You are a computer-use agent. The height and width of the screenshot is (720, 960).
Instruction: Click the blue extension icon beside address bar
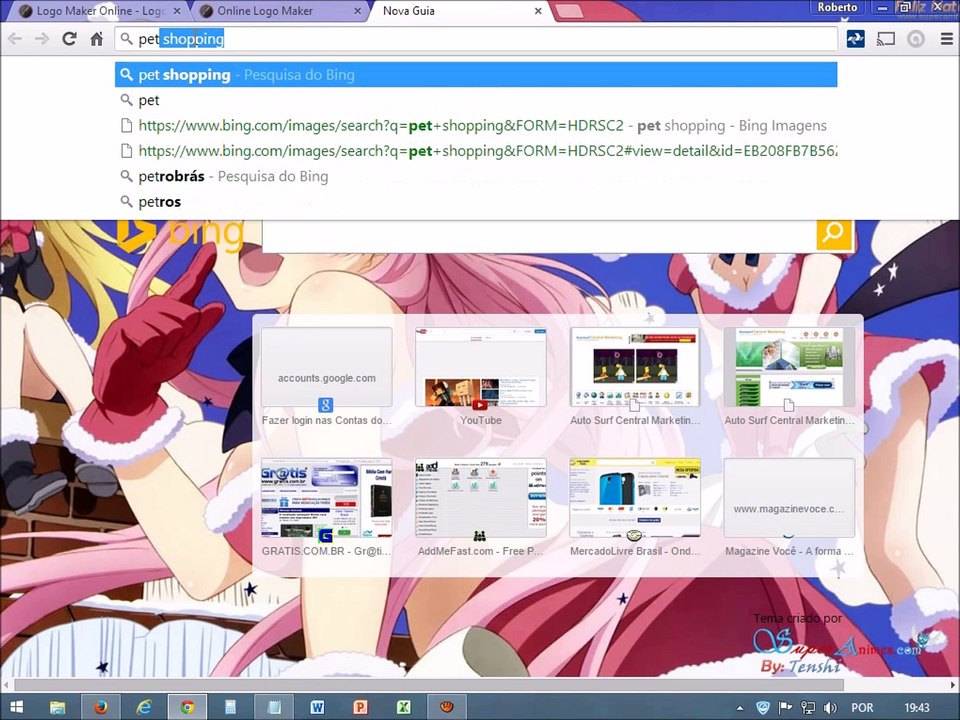[855, 39]
